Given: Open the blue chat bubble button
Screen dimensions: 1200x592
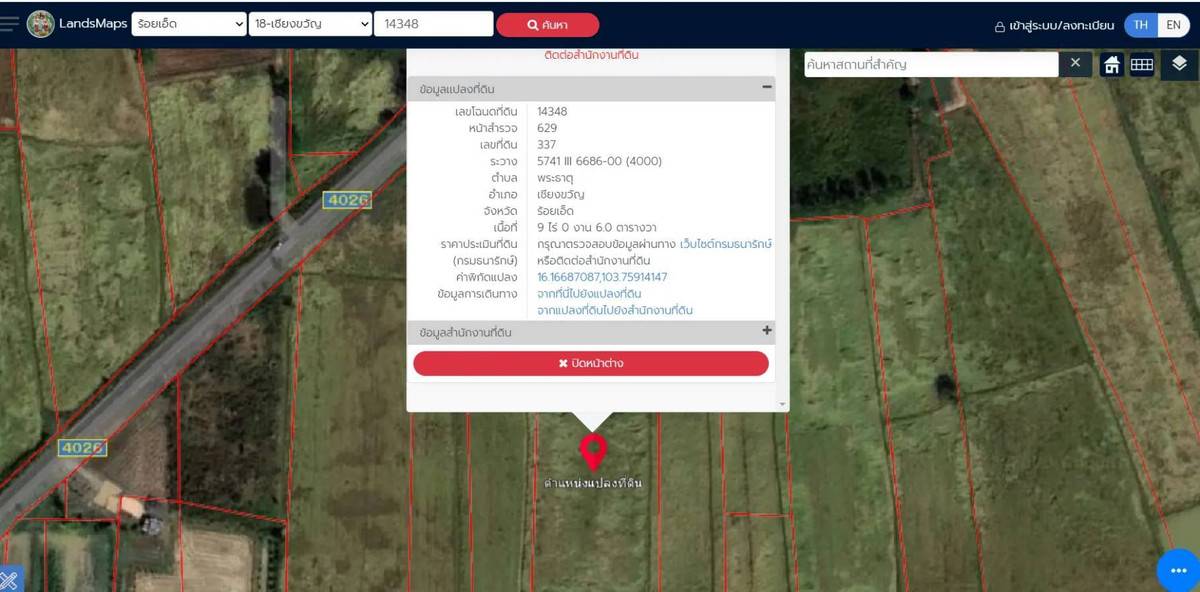Looking at the screenshot, I should pos(1177,570).
